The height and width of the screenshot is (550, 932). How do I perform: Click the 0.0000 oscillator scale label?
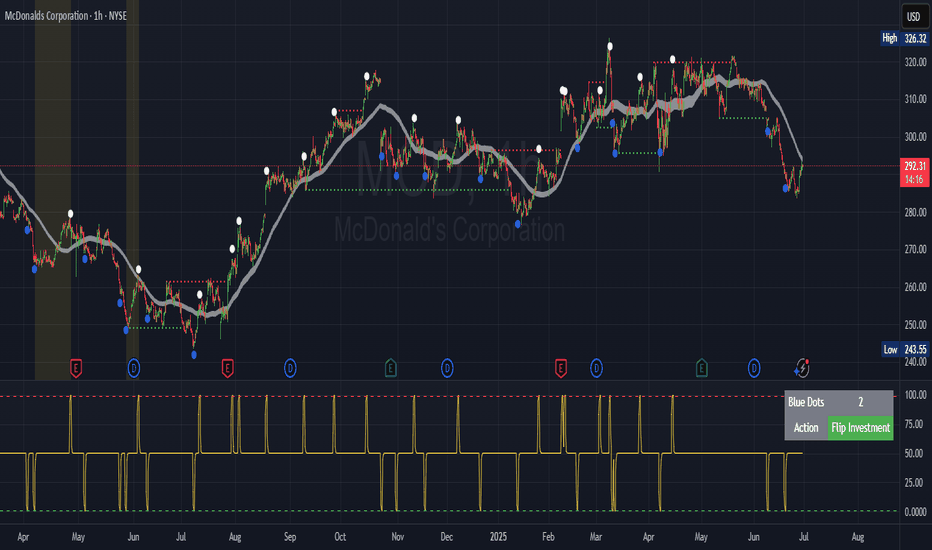[x=915, y=511]
